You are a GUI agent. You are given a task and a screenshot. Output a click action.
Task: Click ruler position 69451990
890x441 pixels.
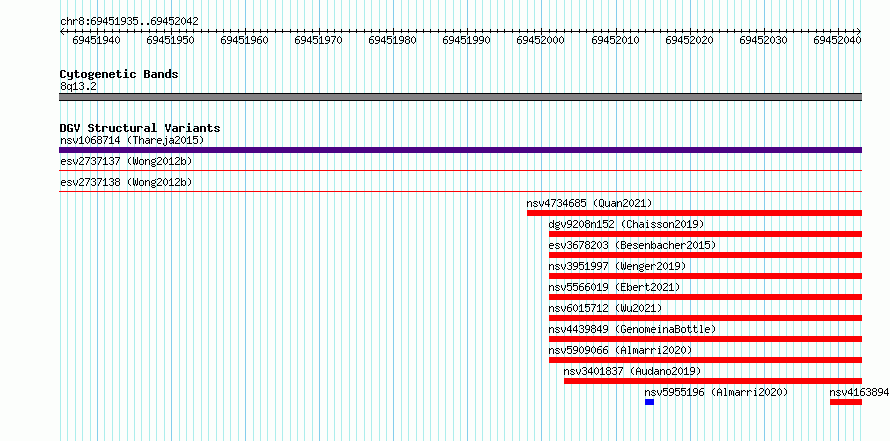[x=467, y=40]
